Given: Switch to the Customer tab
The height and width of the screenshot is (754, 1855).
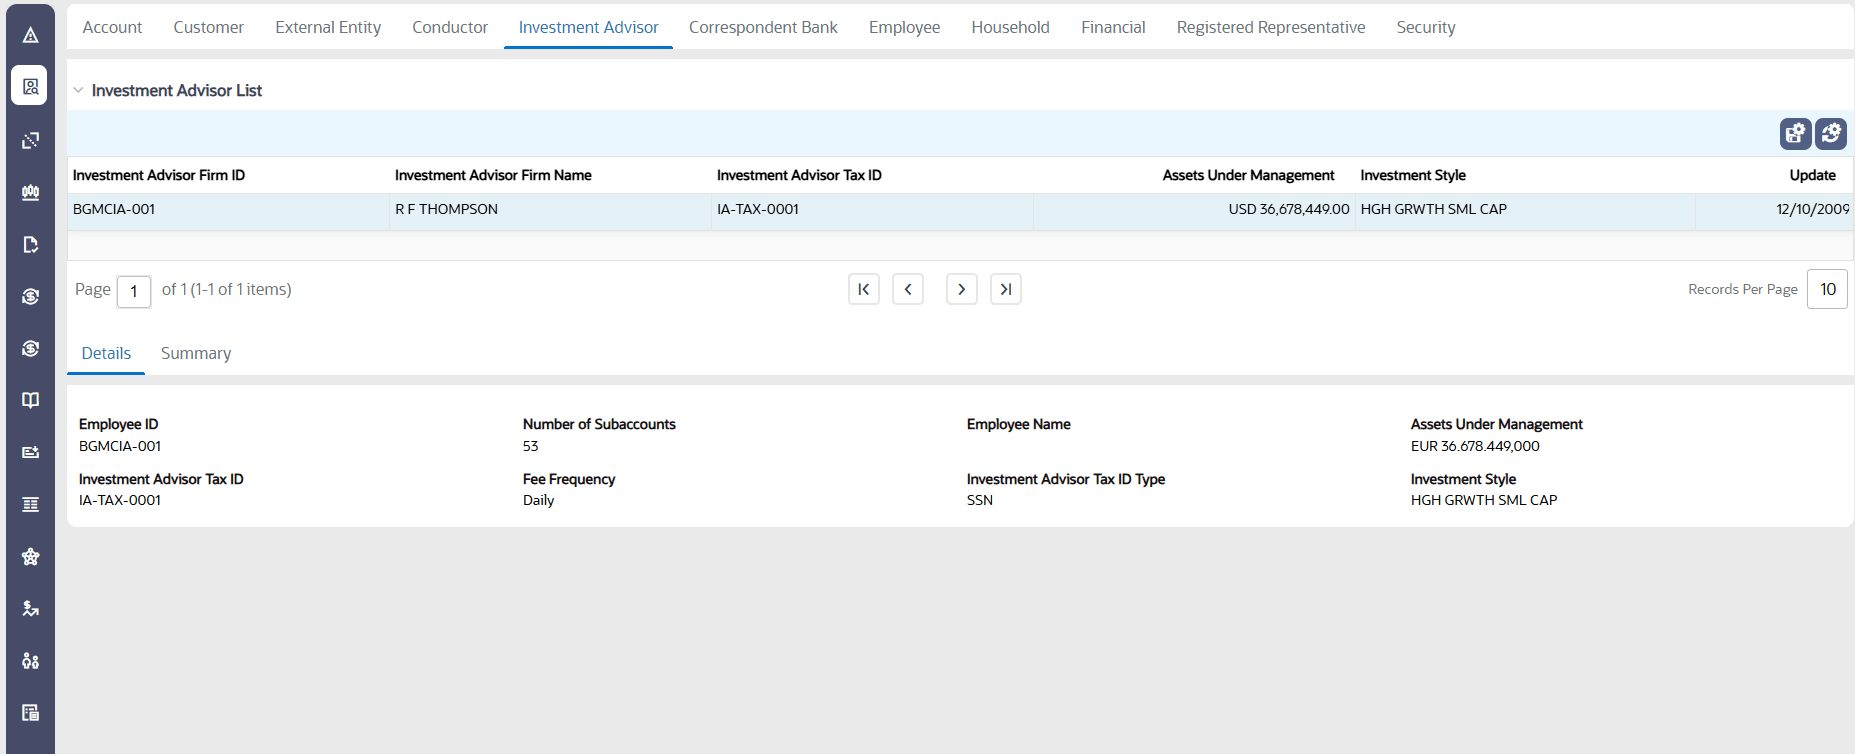Looking at the screenshot, I should click(x=208, y=27).
